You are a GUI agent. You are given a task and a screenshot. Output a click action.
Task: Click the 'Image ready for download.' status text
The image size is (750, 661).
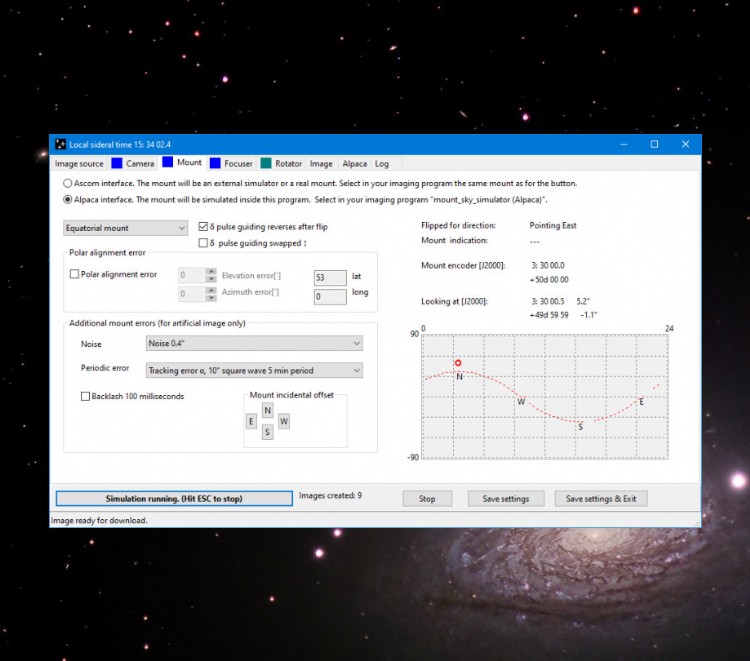[x=99, y=520]
